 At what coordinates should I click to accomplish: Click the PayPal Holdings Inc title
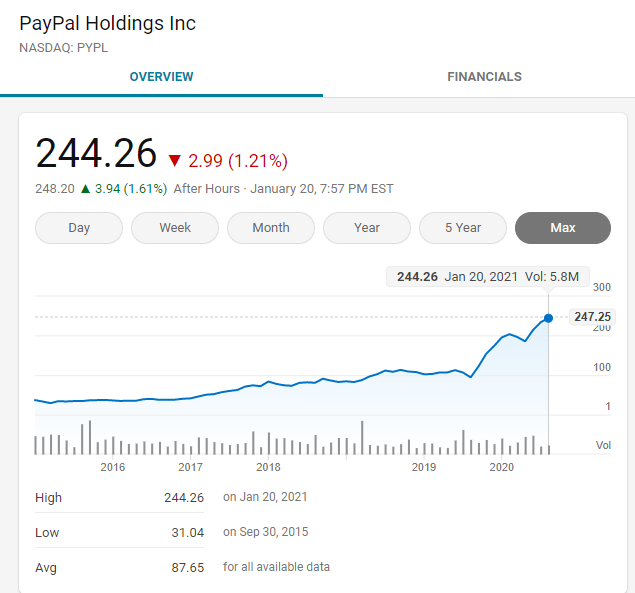tap(108, 23)
